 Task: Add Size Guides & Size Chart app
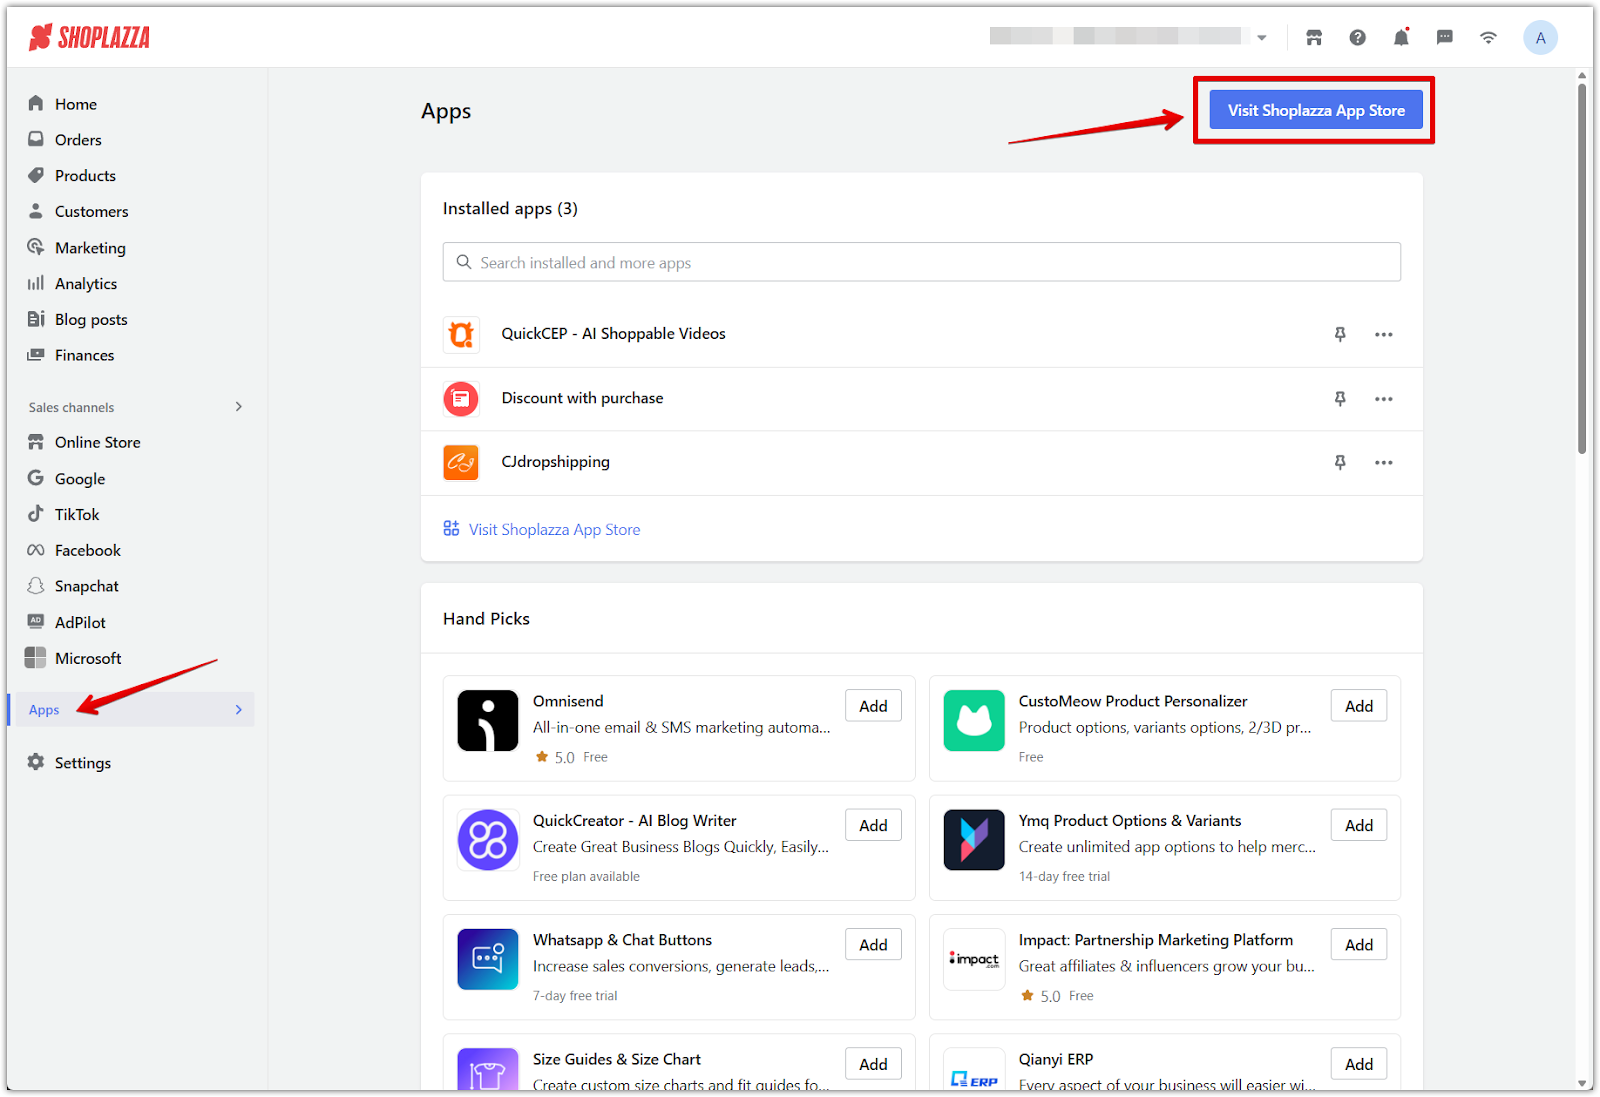(x=873, y=1064)
